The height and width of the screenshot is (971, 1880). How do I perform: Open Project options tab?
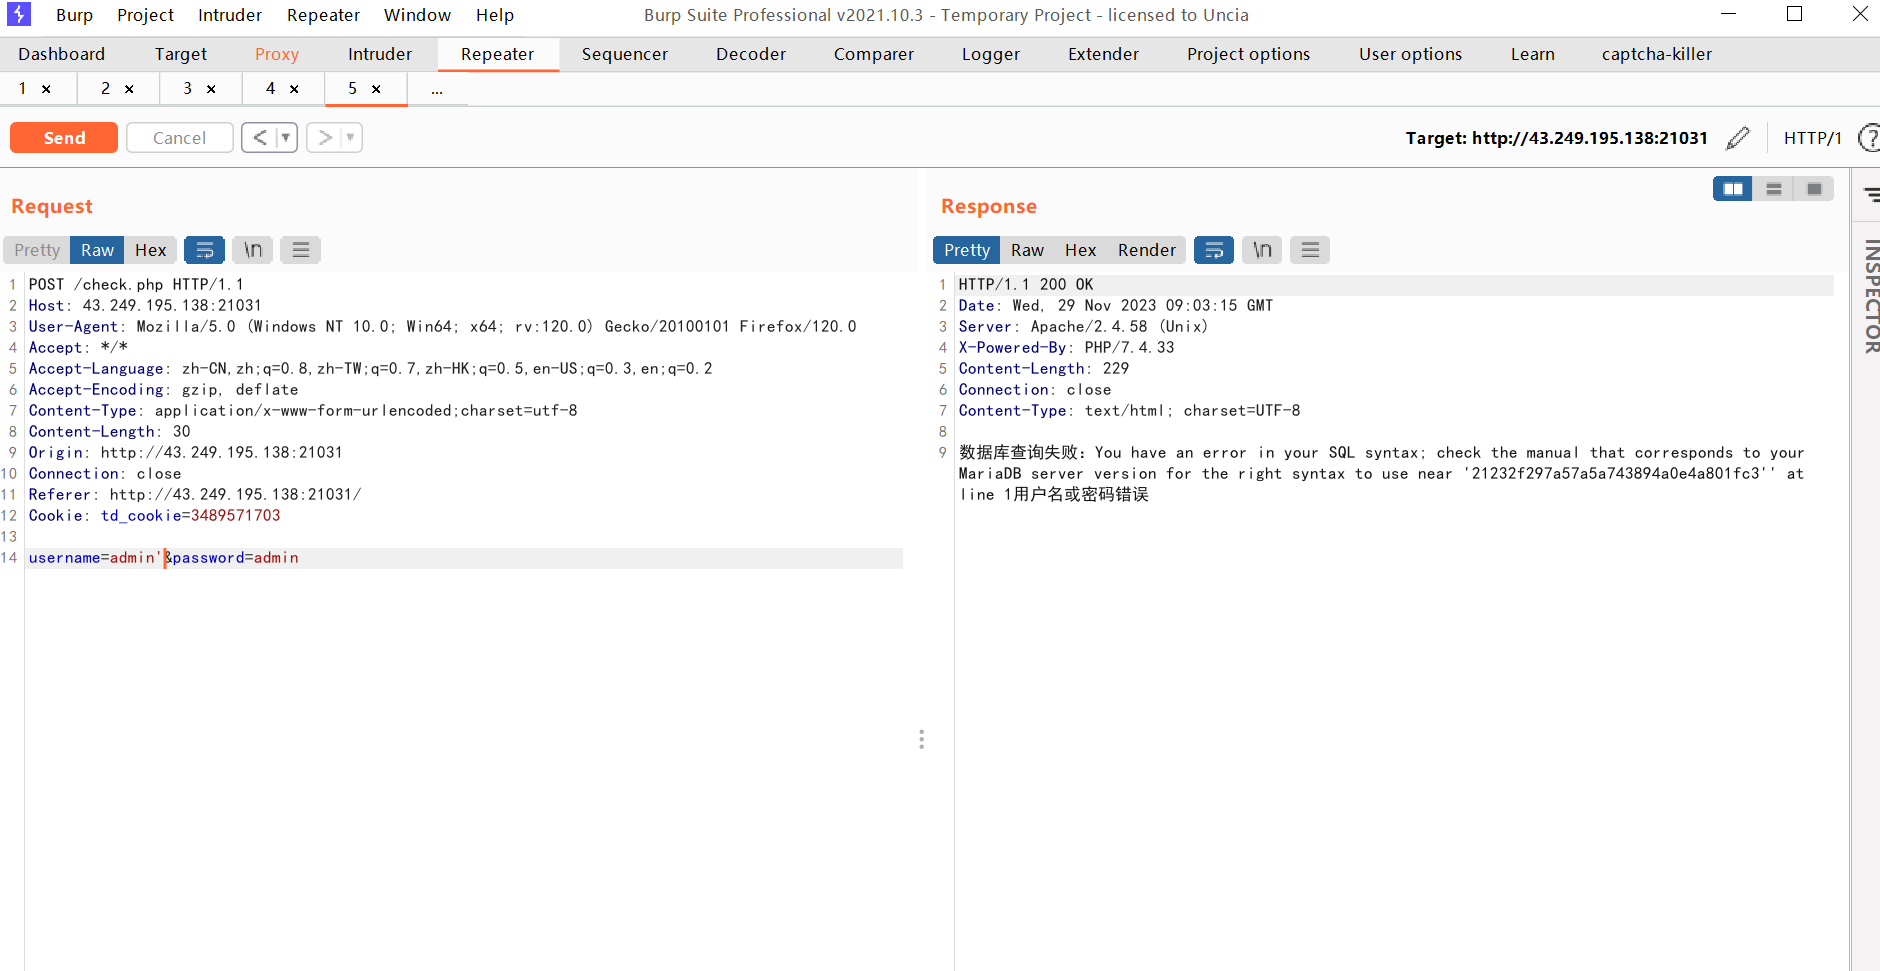pyautogui.click(x=1248, y=54)
